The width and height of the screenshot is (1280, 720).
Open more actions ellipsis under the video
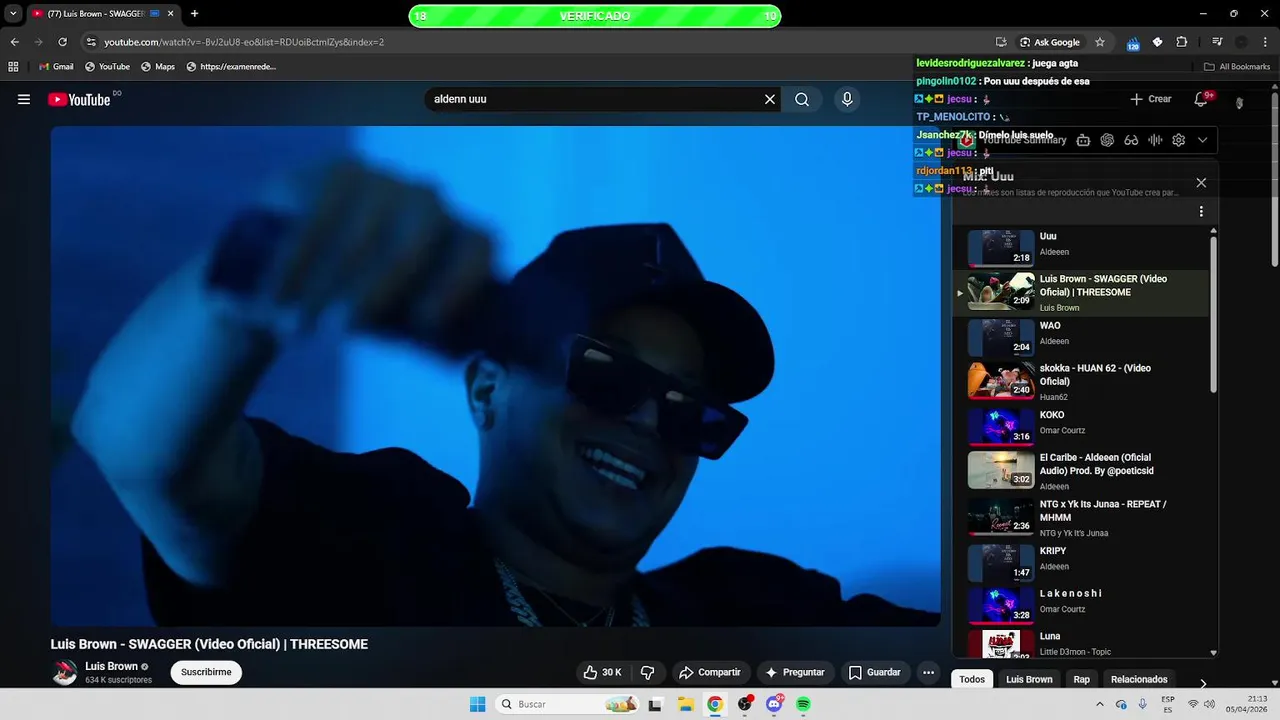(x=928, y=672)
